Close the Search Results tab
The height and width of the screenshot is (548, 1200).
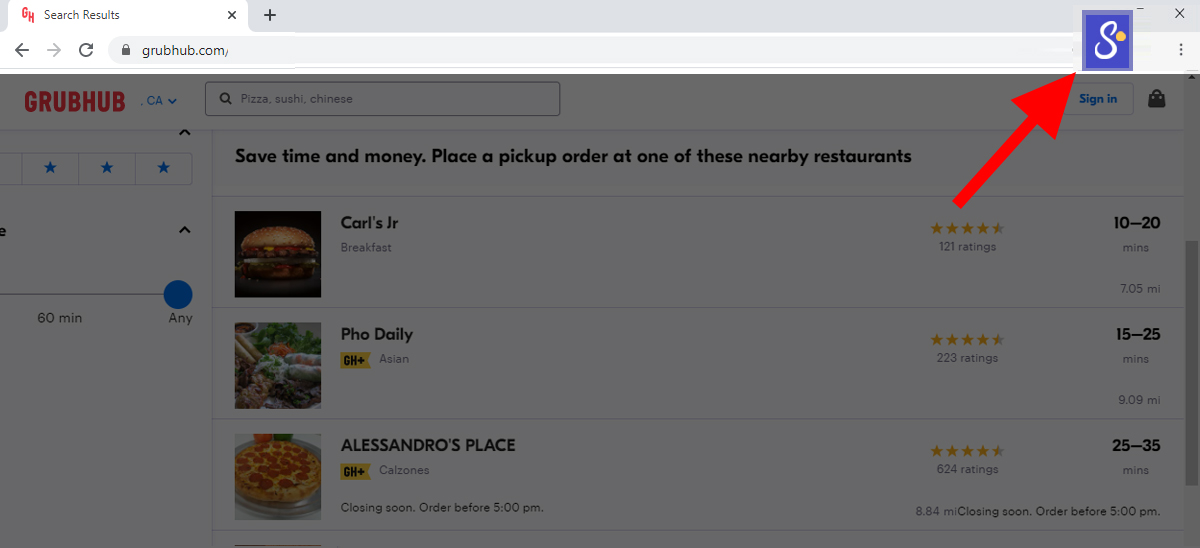(x=232, y=15)
